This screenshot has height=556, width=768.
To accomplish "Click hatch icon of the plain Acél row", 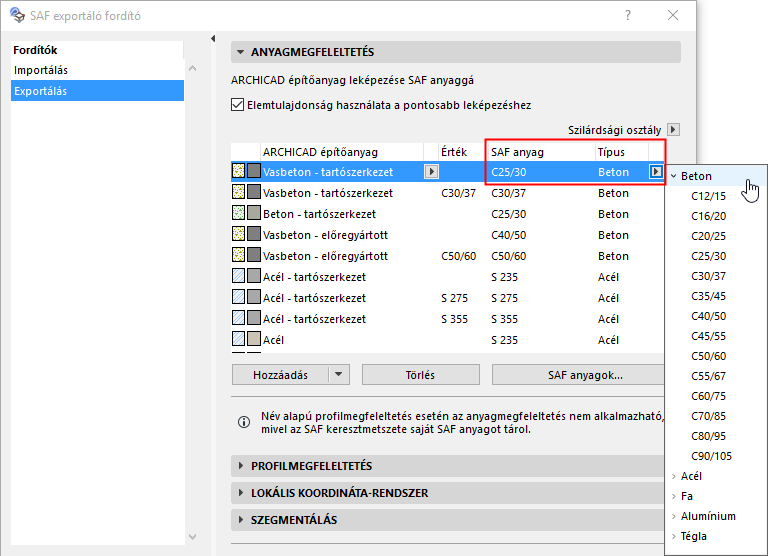I will coord(239,339).
